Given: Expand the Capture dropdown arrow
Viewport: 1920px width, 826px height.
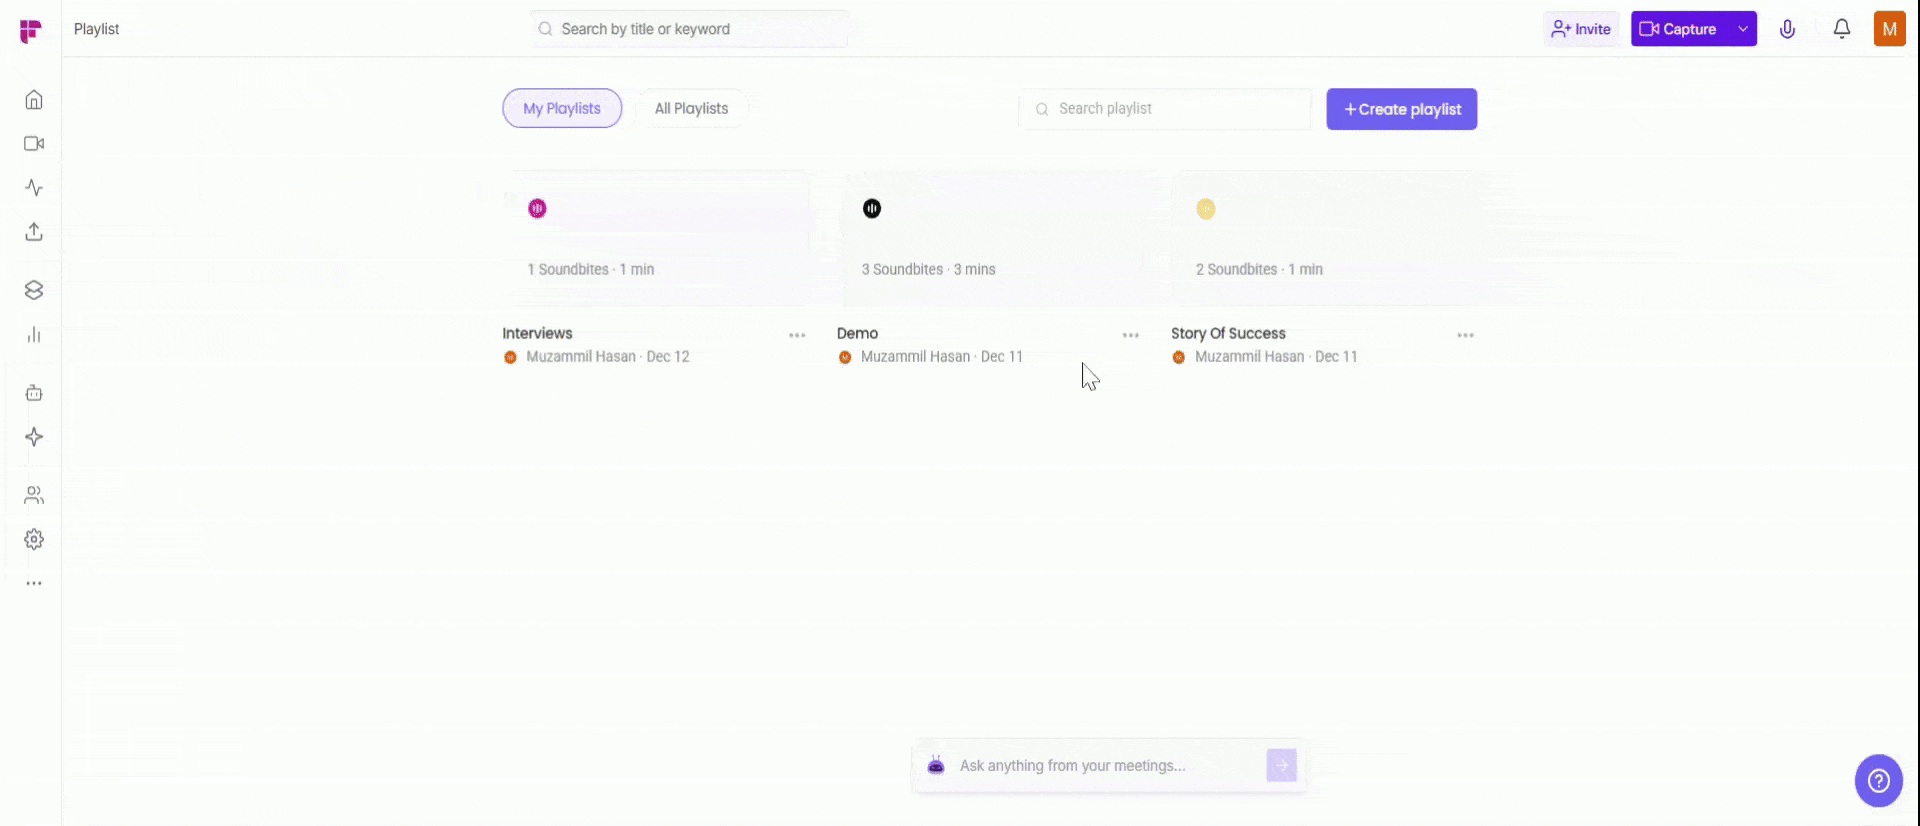Looking at the screenshot, I should (1743, 29).
